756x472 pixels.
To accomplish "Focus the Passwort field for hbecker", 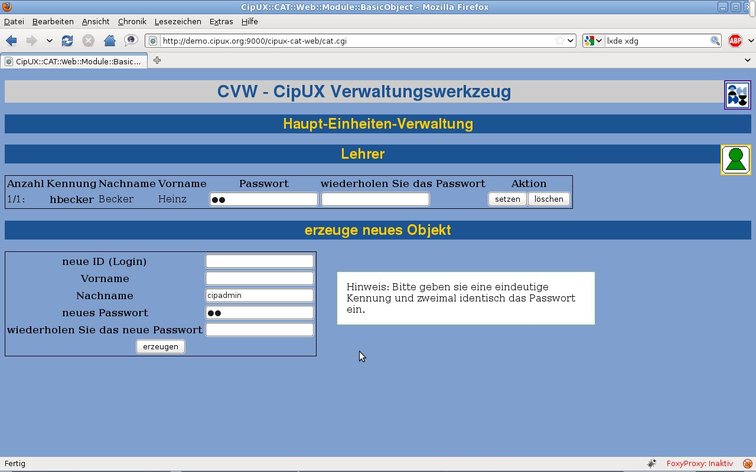I will 264,199.
